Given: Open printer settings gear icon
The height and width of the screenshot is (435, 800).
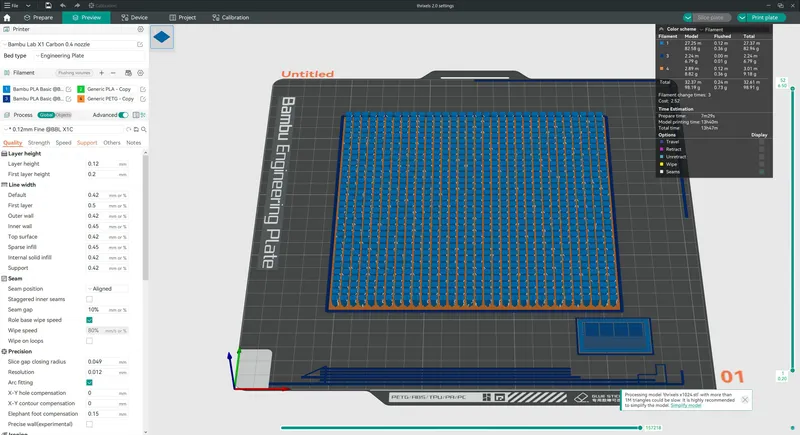Looking at the screenshot, I should (140, 30).
